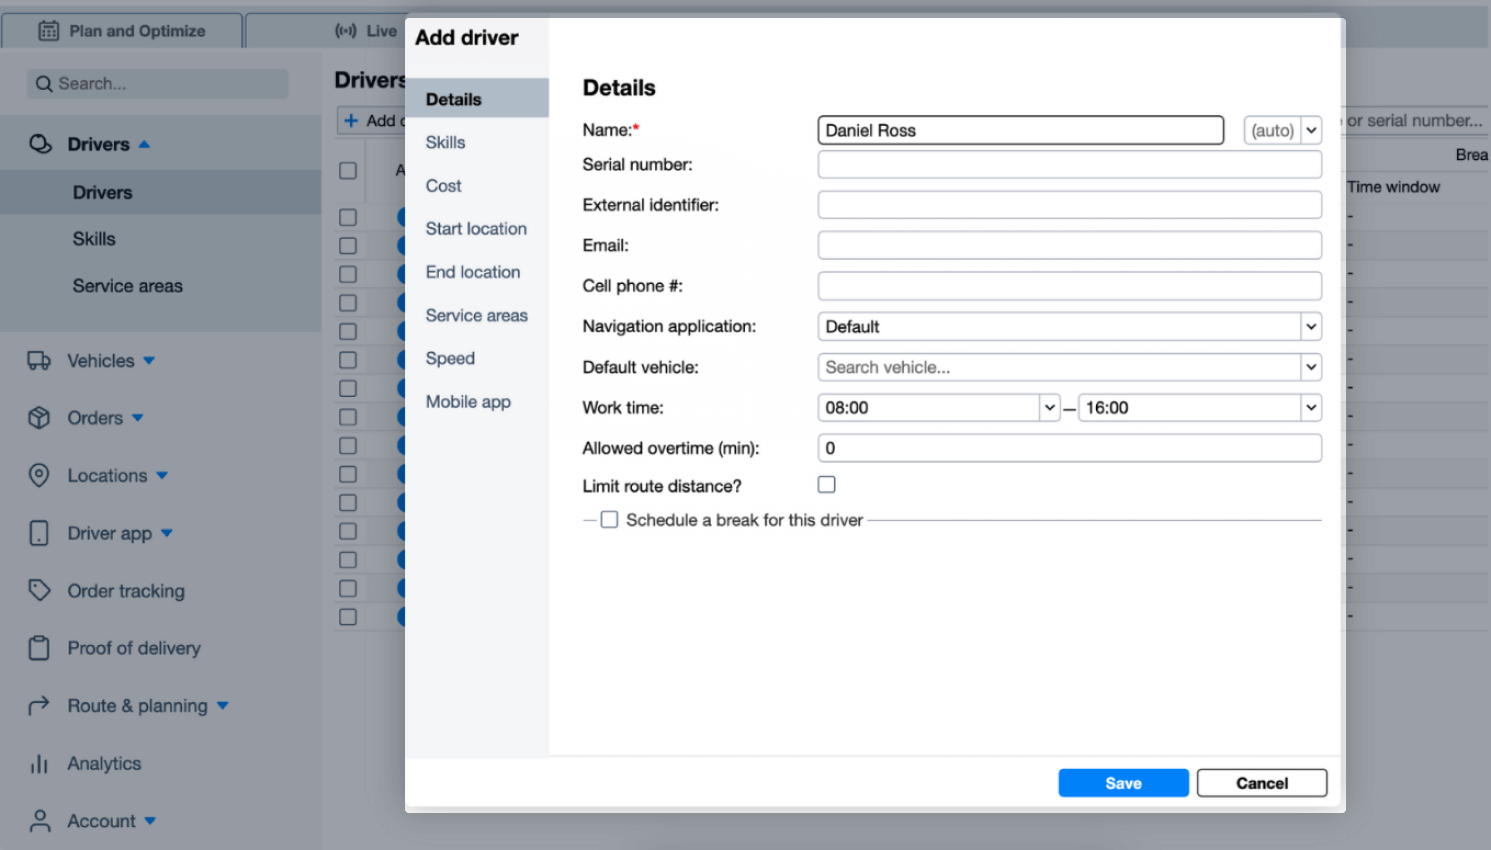1491x850 pixels.
Task: Open Vehicles section via the truck icon
Action: [x=38, y=361]
